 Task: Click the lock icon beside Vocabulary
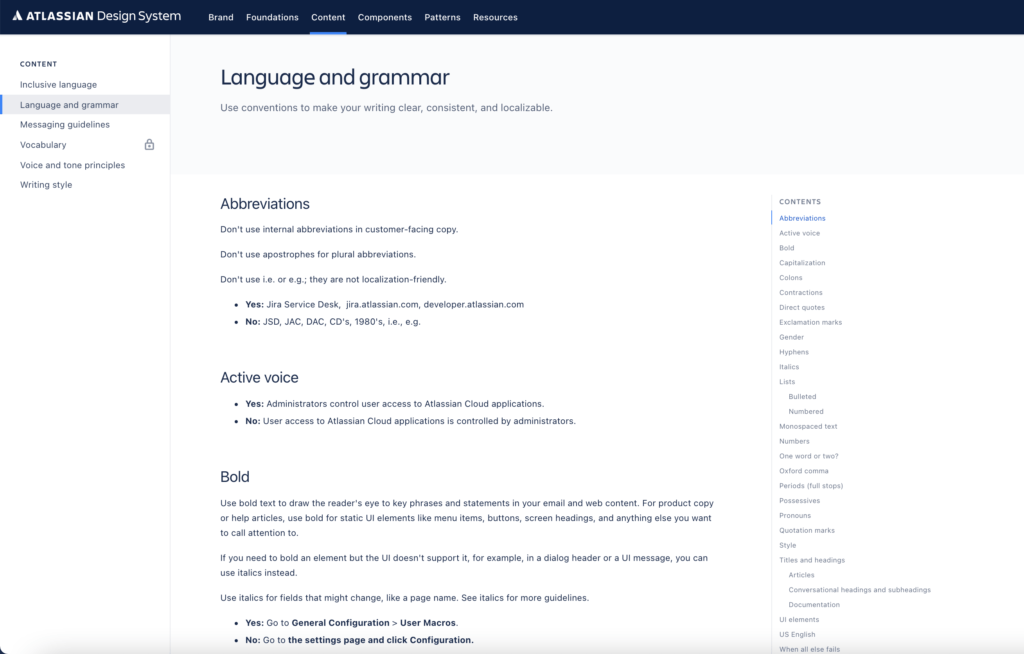pos(148,144)
